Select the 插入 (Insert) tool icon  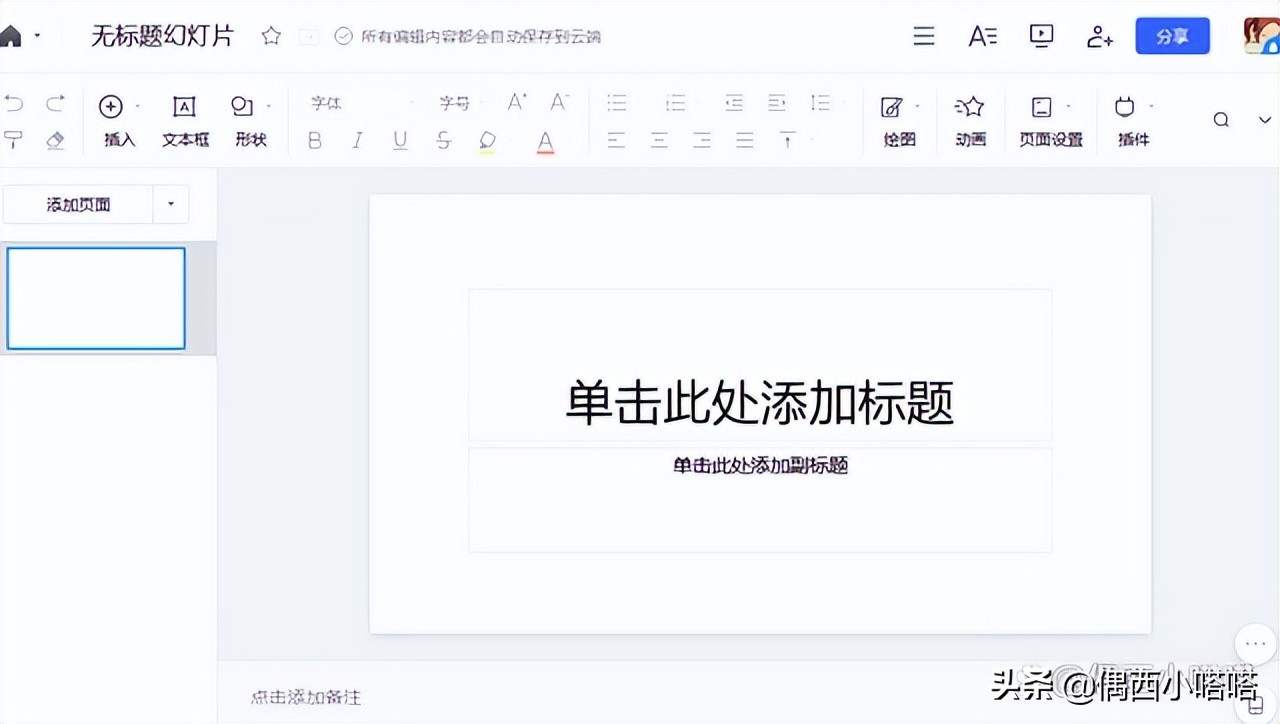click(112, 106)
